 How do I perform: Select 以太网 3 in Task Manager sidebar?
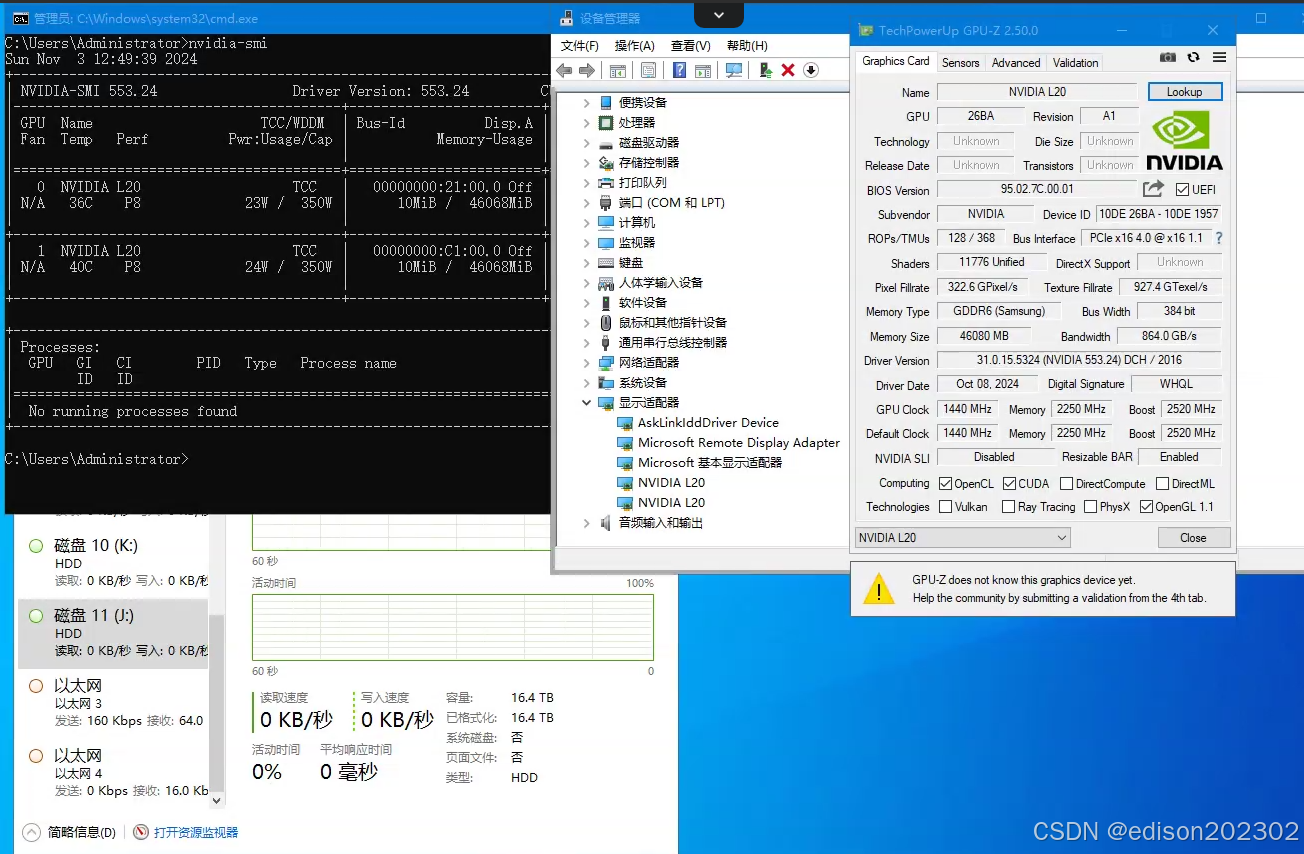[113, 703]
